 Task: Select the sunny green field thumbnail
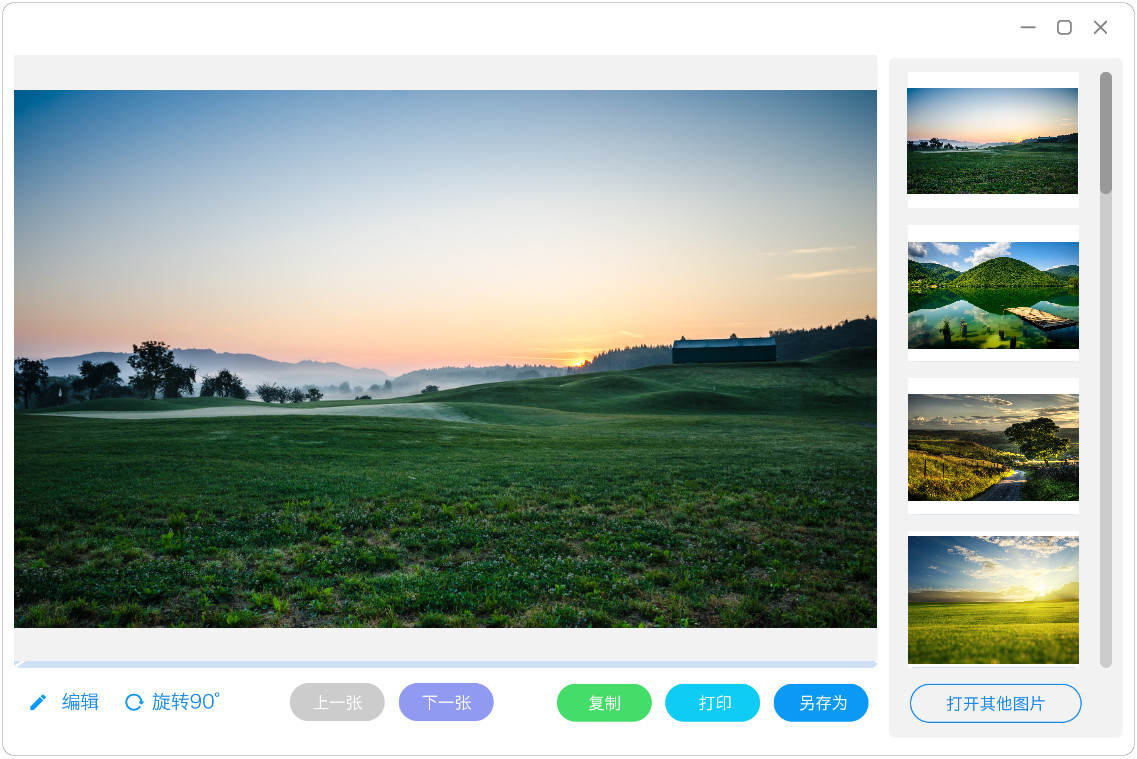pyautogui.click(x=993, y=600)
